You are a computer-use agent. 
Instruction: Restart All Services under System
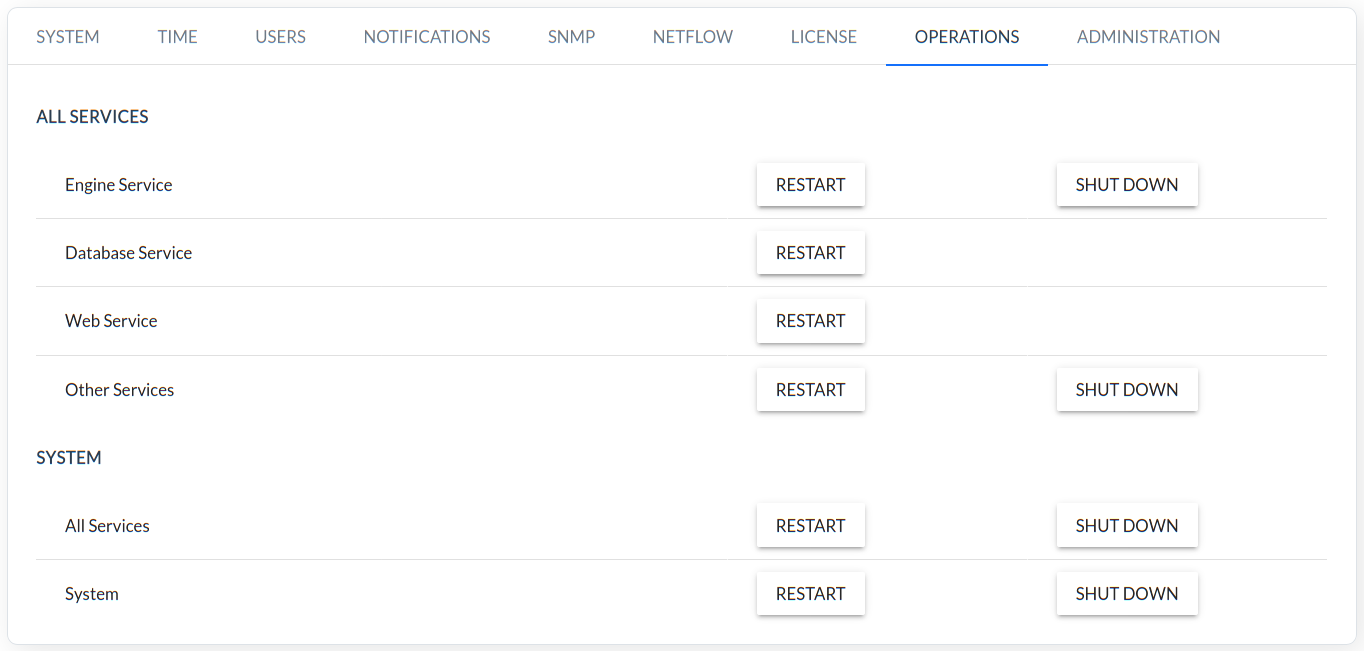[x=811, y=526]
